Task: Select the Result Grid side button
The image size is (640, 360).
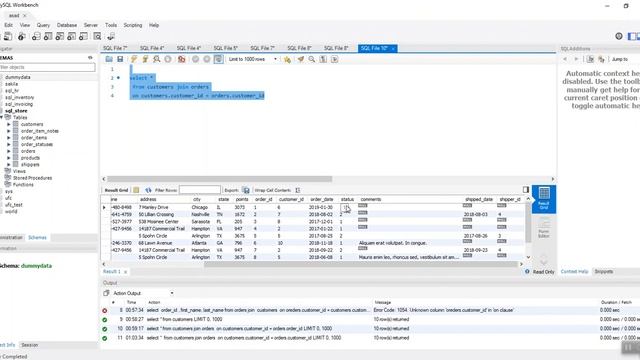Action: pyautogui.click(x=544, y=199)
